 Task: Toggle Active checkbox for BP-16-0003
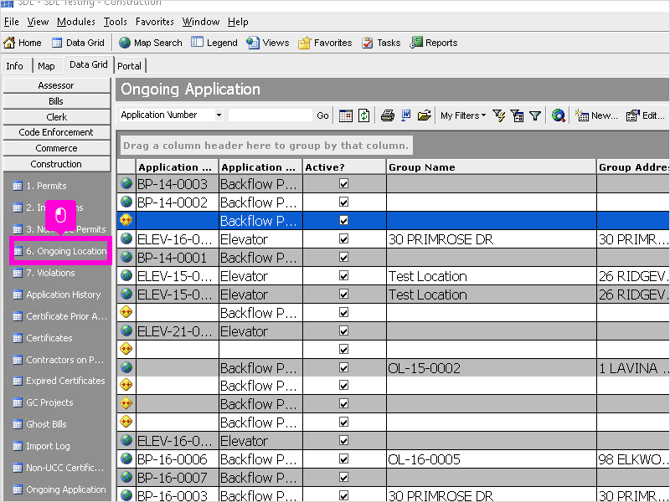(x=344, y=495)
